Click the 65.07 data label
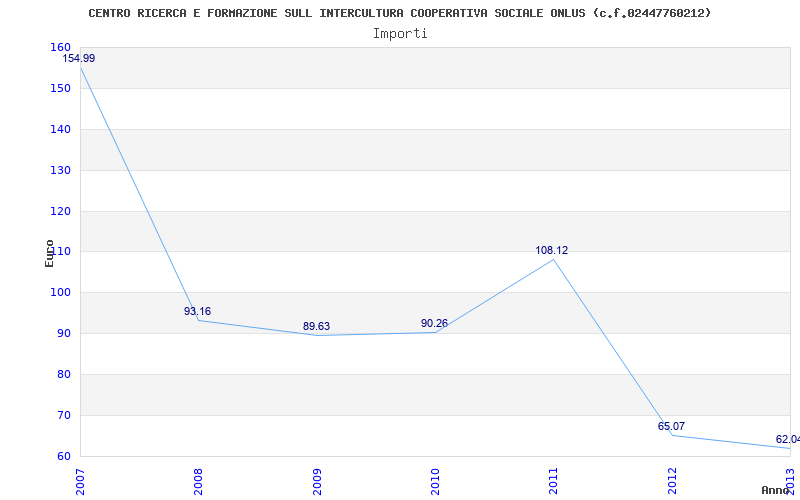This screenshot has width=800, height=500. tap(671, 427)
